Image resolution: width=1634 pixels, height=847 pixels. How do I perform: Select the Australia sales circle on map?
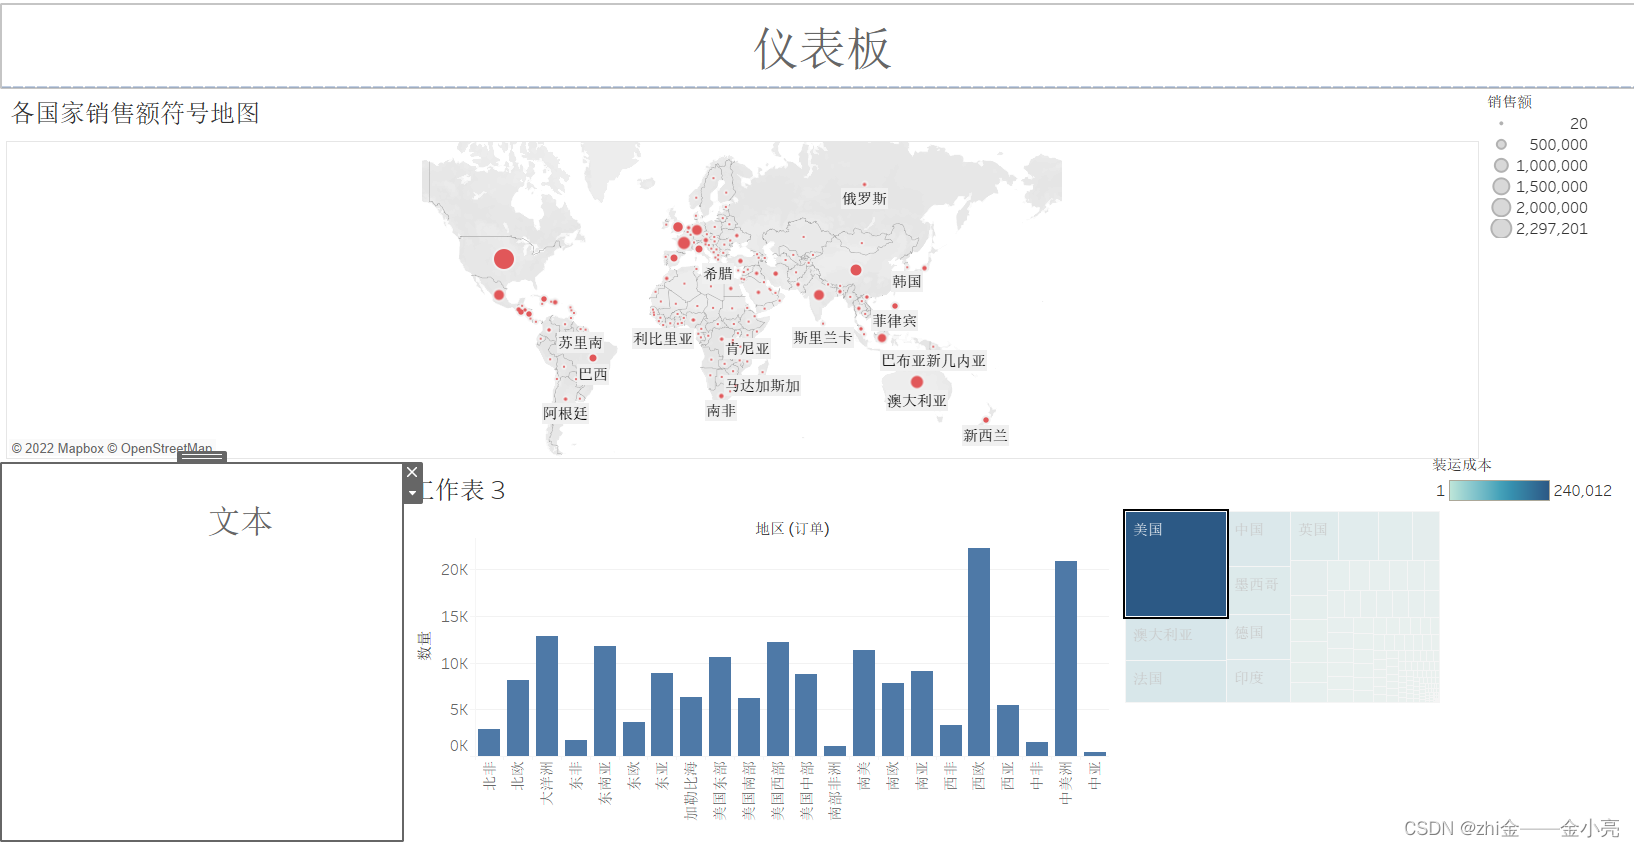point(917,382)
